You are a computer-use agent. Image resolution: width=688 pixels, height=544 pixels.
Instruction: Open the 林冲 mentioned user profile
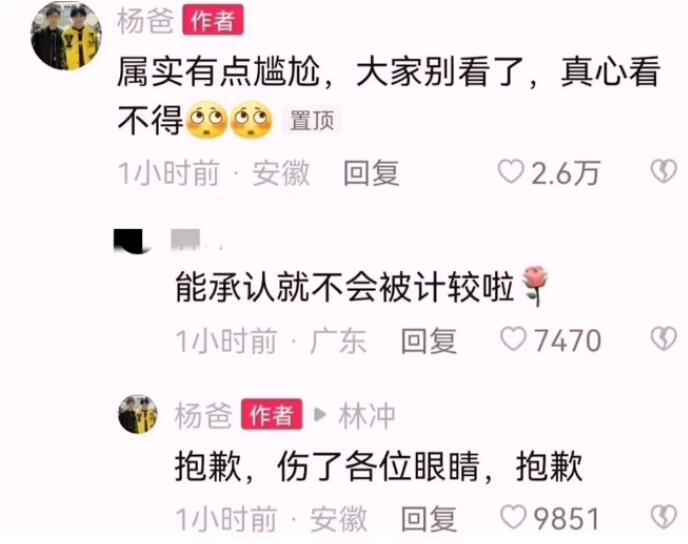367,415
